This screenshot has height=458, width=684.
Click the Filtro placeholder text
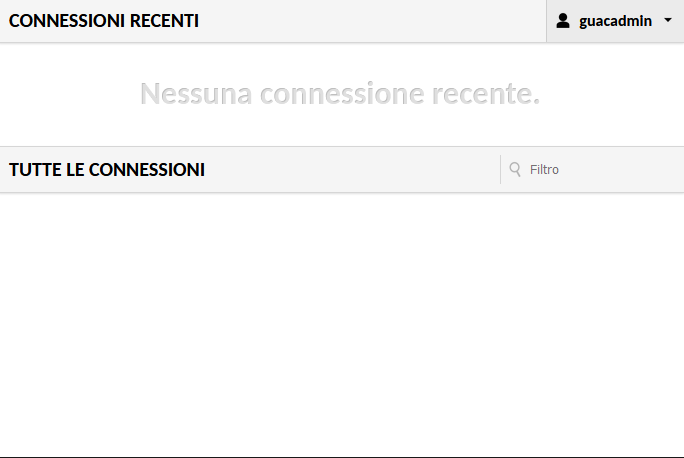pyautogui.click(x=544, y=169)
